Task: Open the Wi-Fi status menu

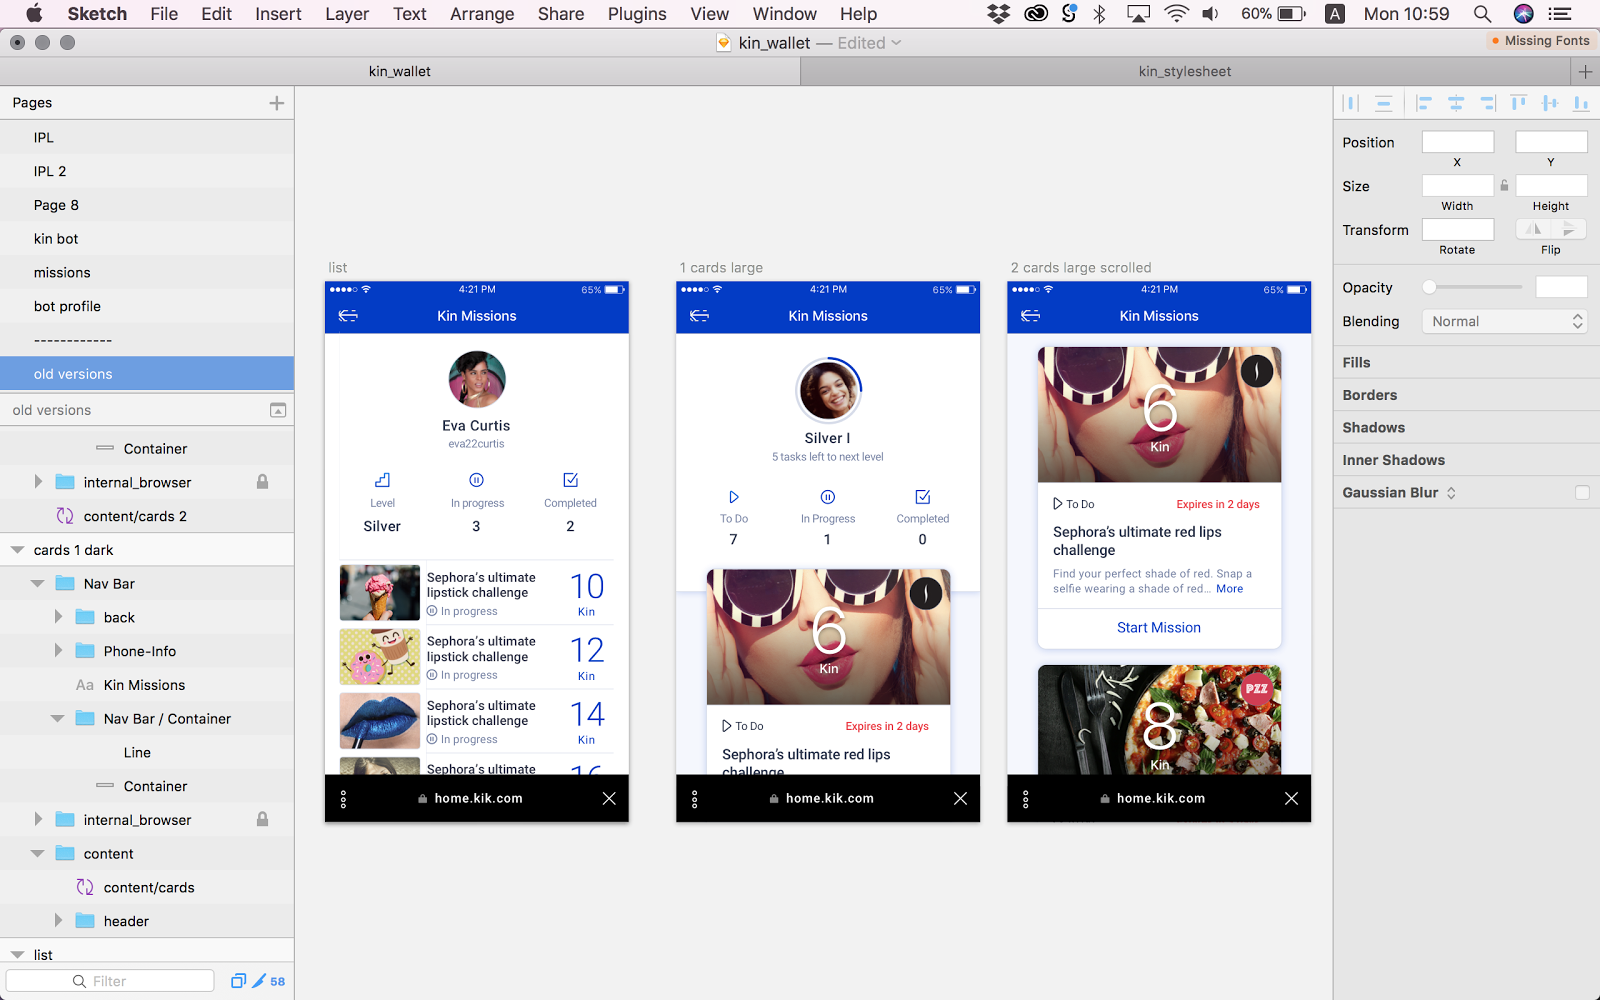Action: (1176, 14)
